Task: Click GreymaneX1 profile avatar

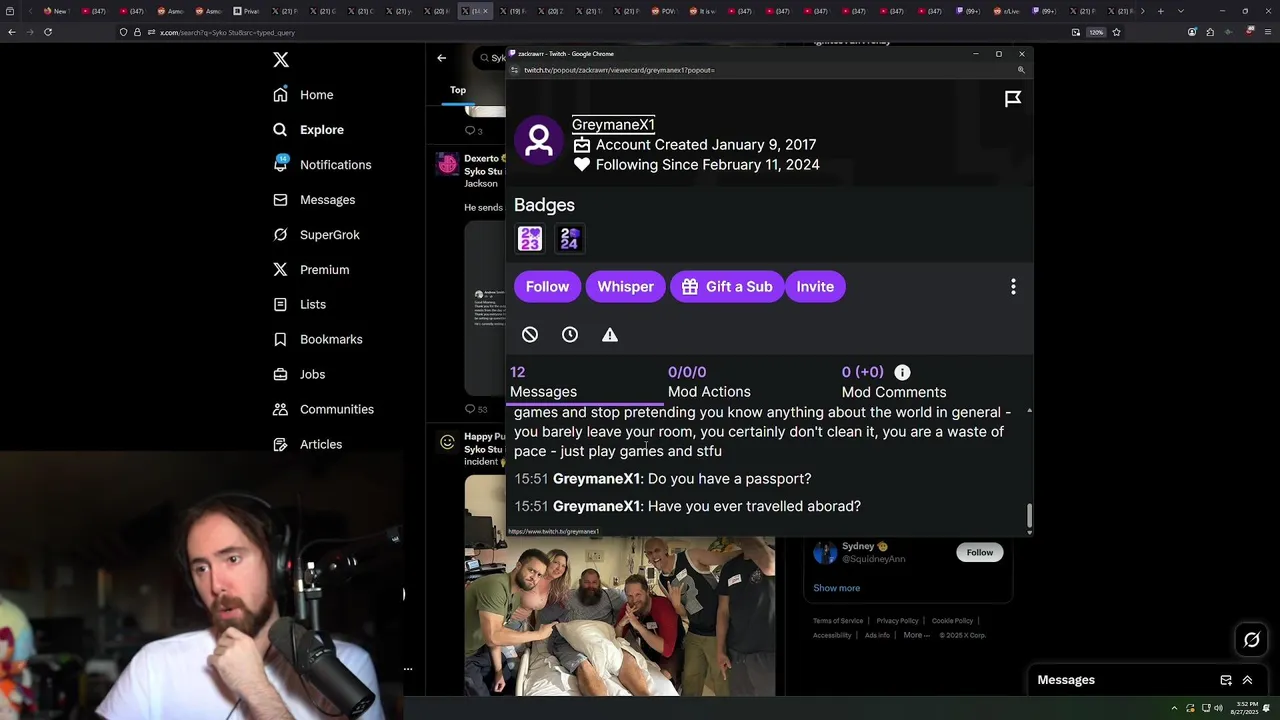Action: coord(539,140)
